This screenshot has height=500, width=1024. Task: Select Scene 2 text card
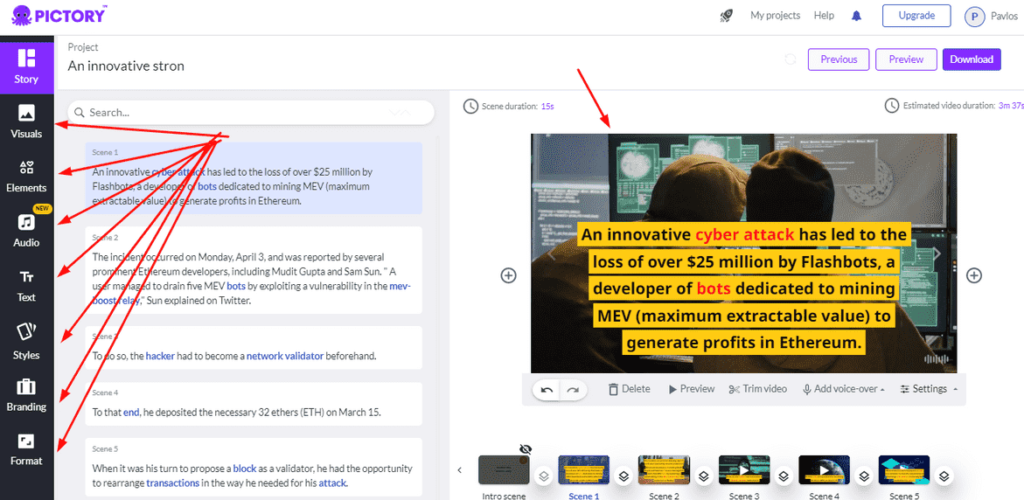tap(253, 270)
